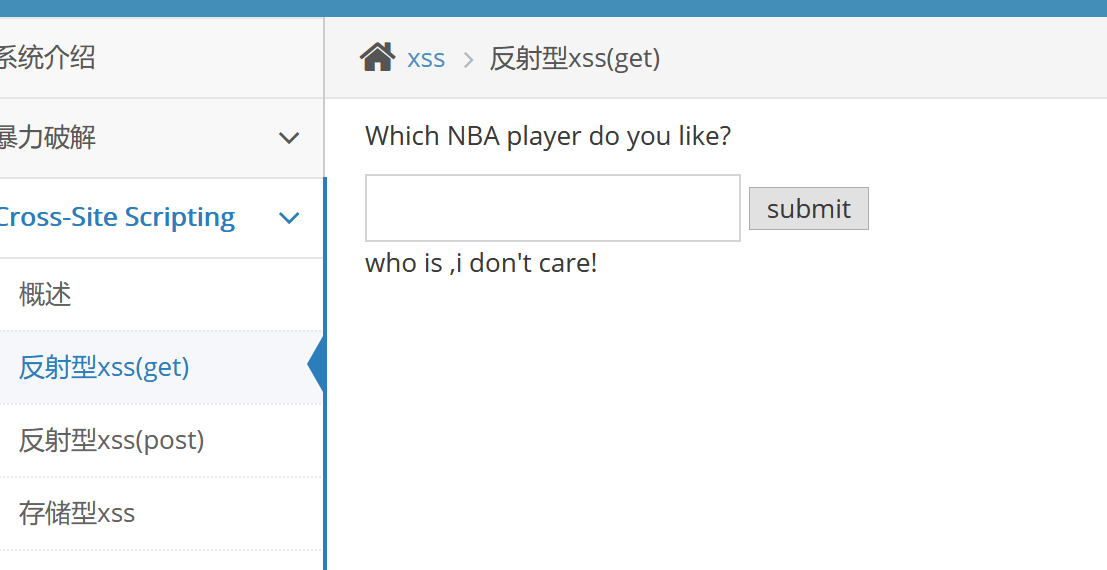Select 反射型xss(get) in the sidebar
1107x570 pixels.
104,367
